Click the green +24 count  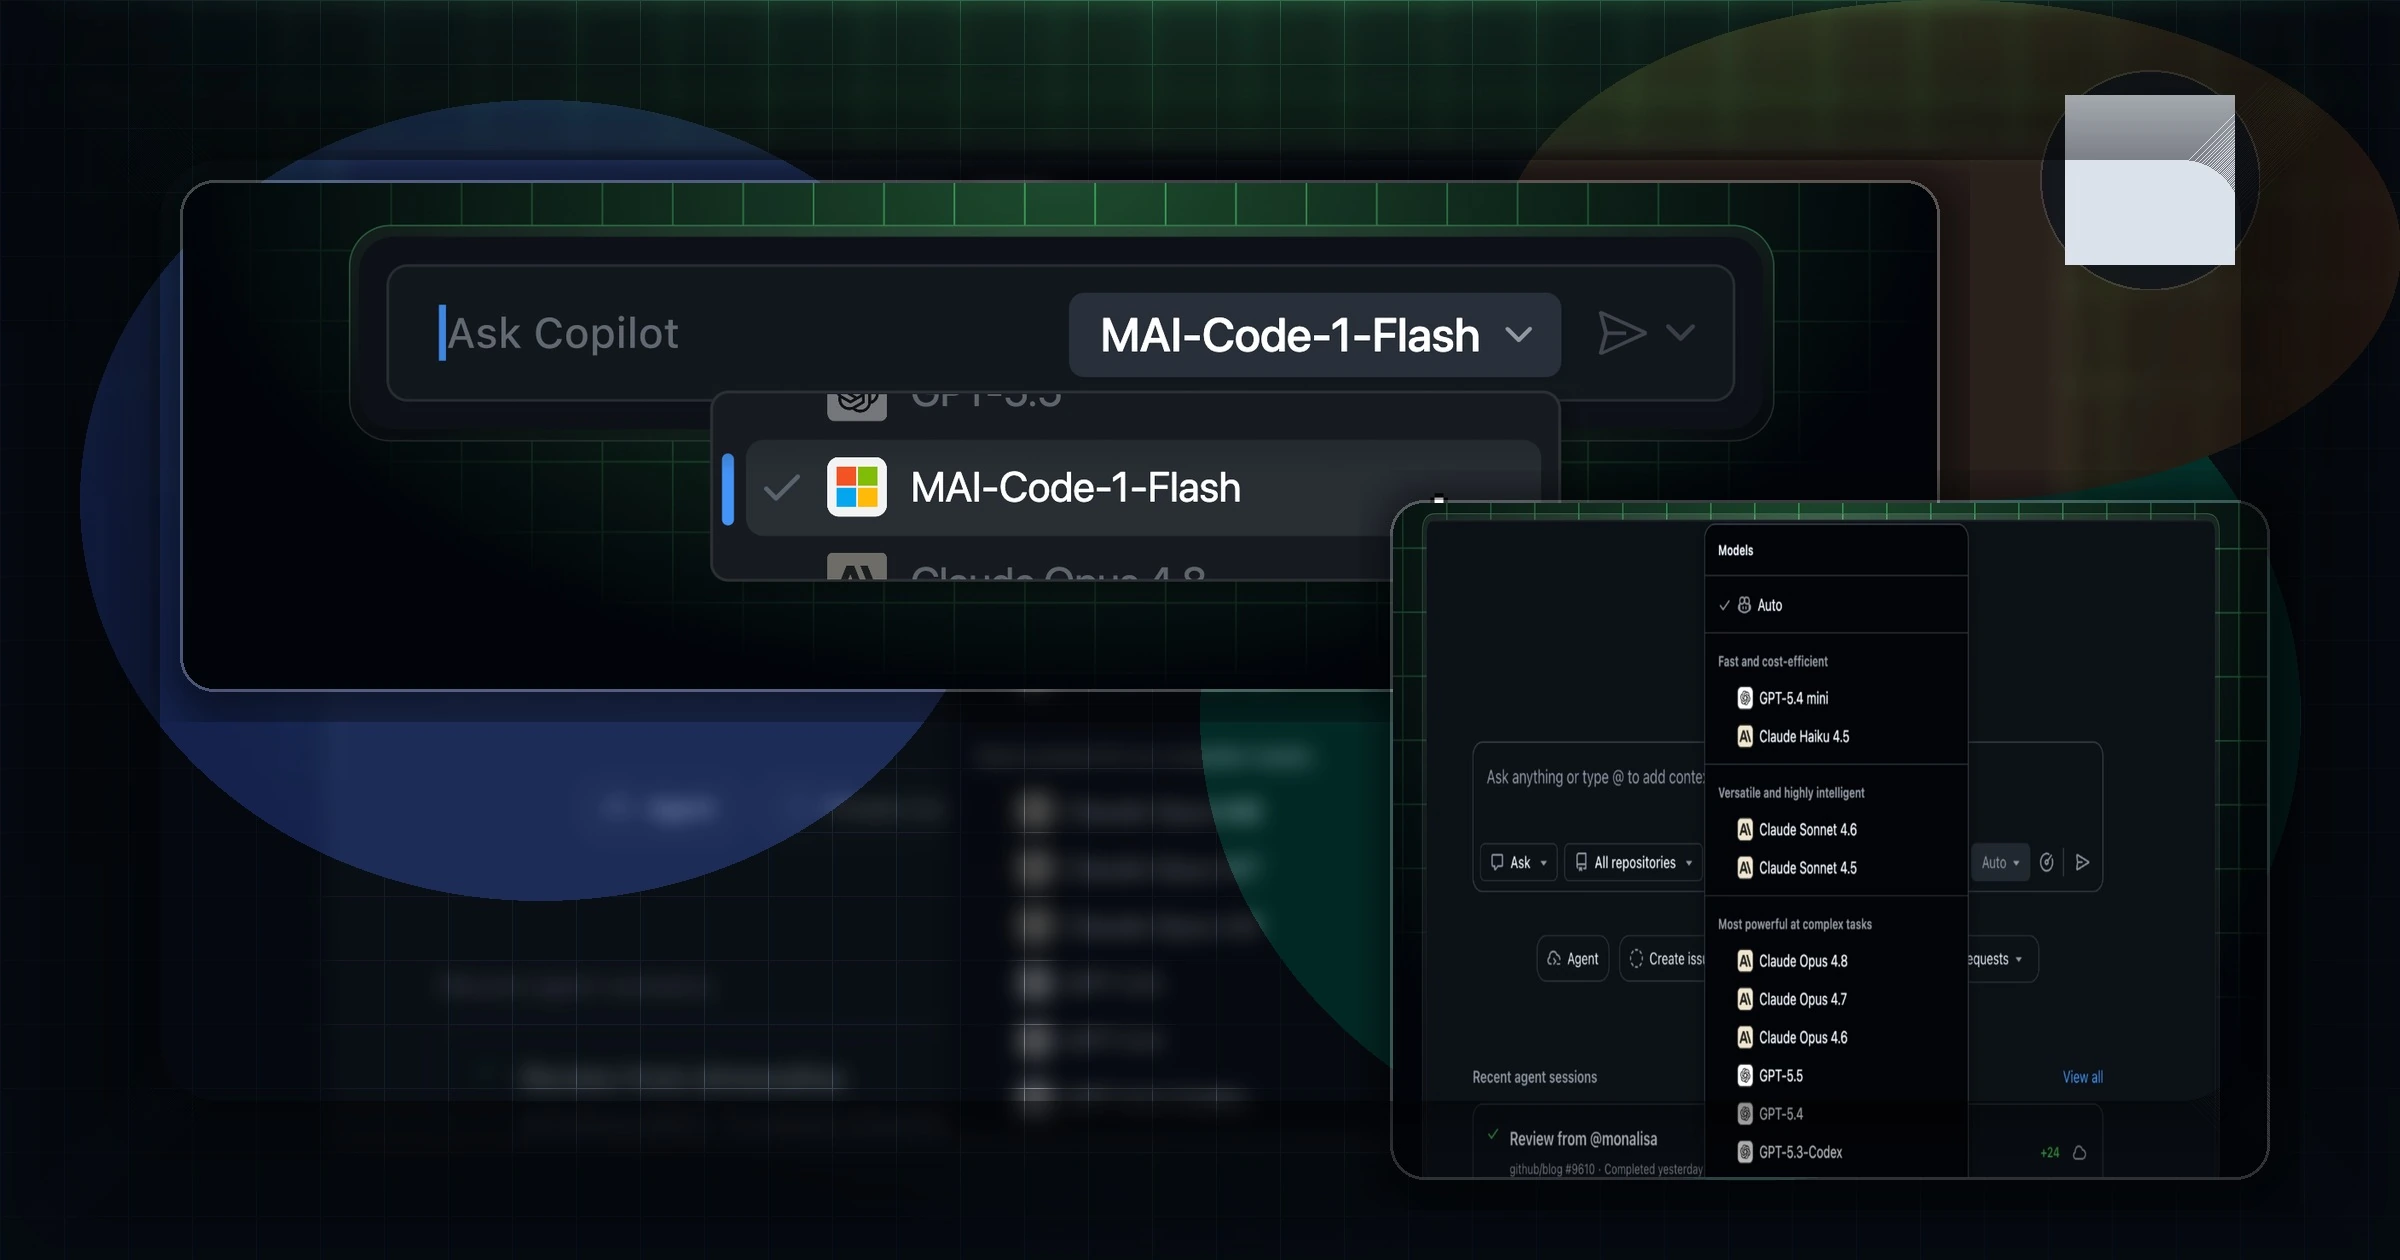coord(2049,1153)
